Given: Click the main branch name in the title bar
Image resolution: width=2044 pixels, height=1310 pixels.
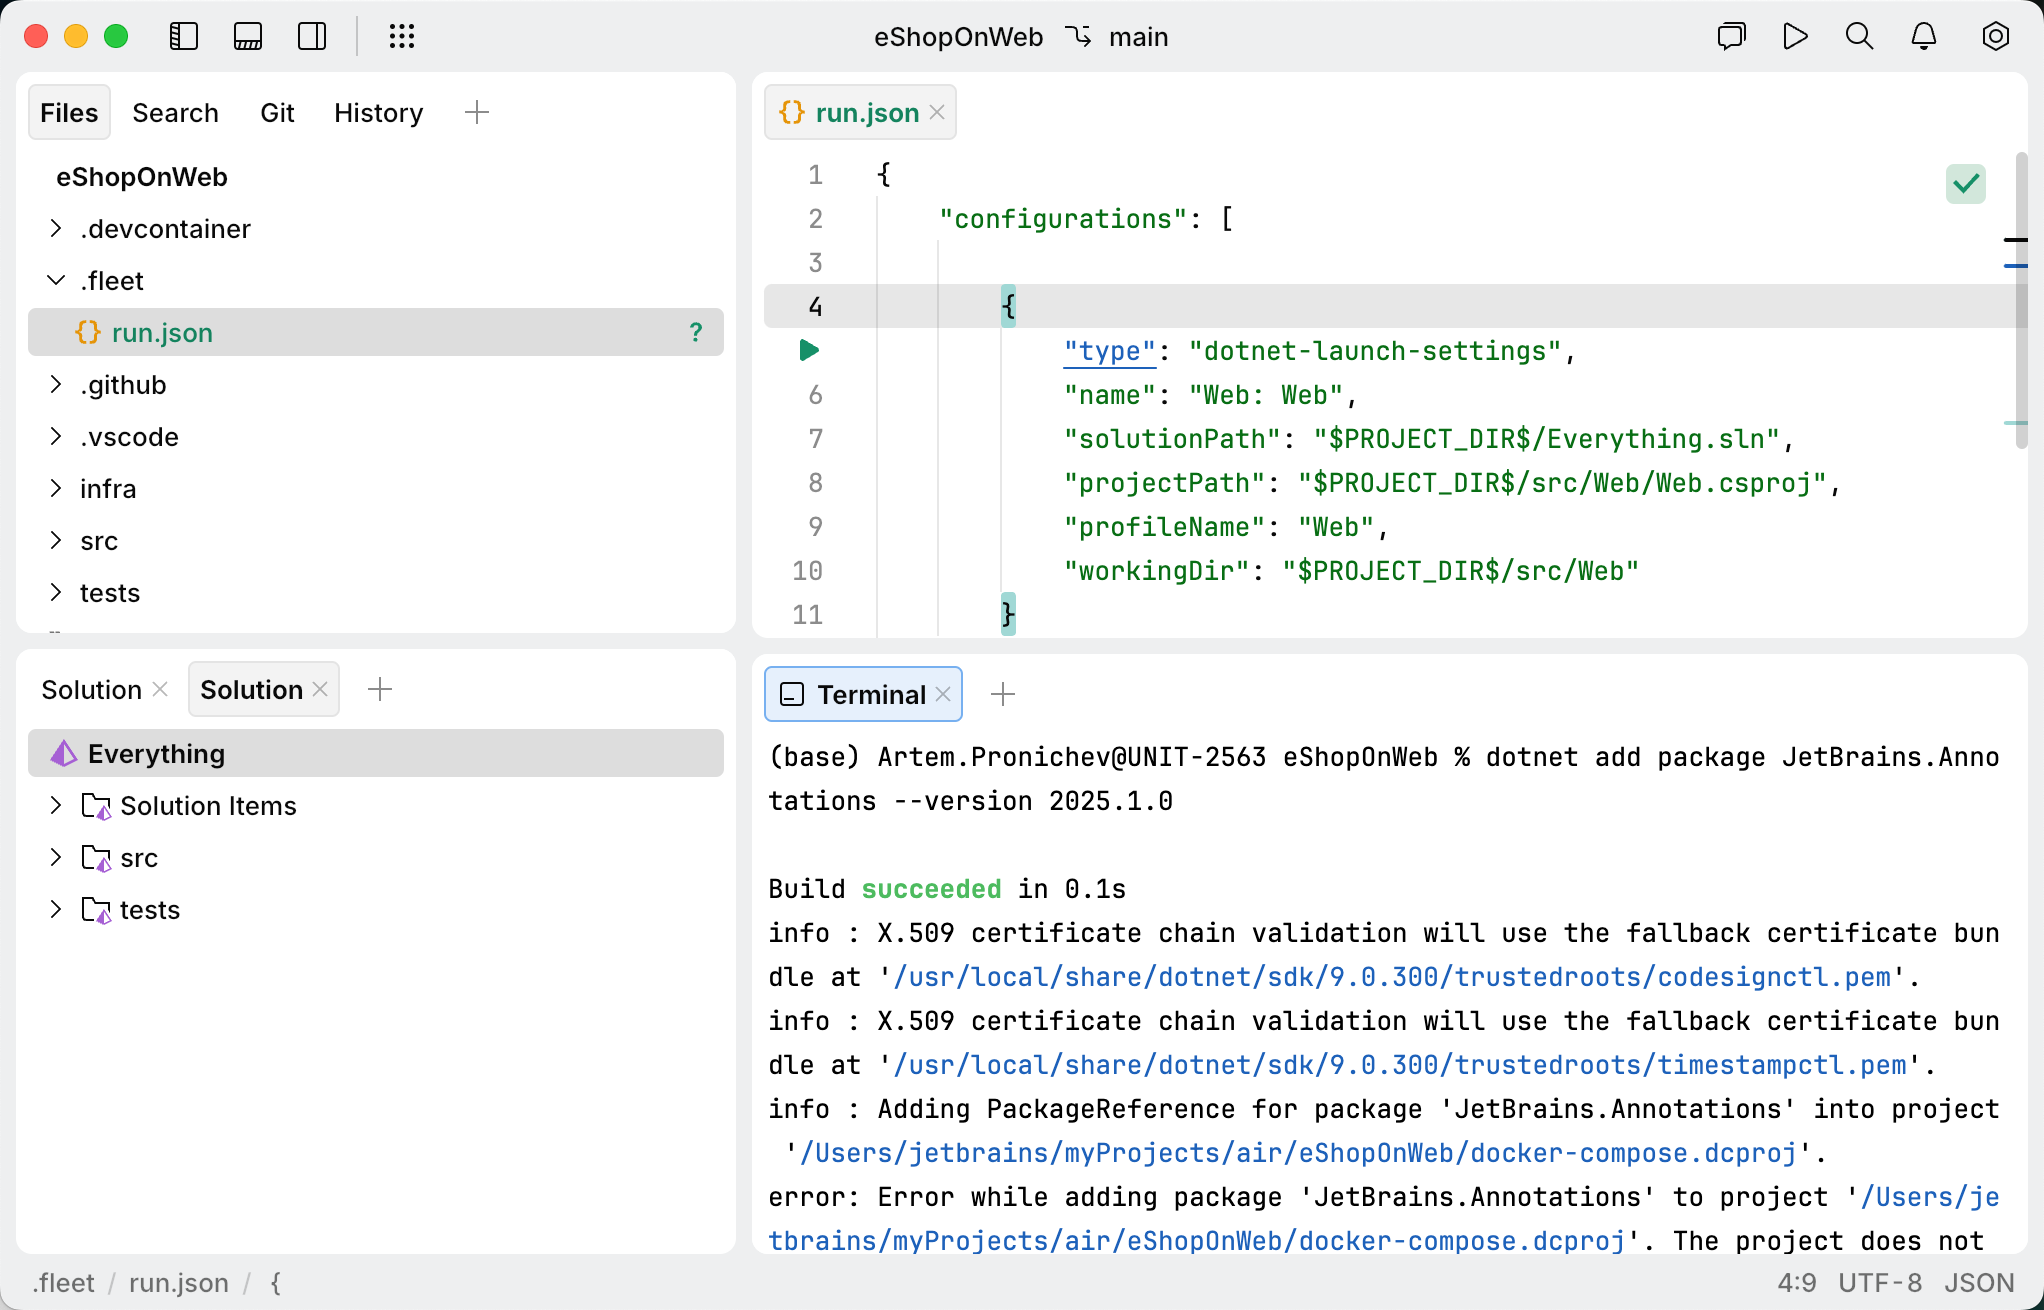Looking at the screenshot, I should (x=1139, y=36).
